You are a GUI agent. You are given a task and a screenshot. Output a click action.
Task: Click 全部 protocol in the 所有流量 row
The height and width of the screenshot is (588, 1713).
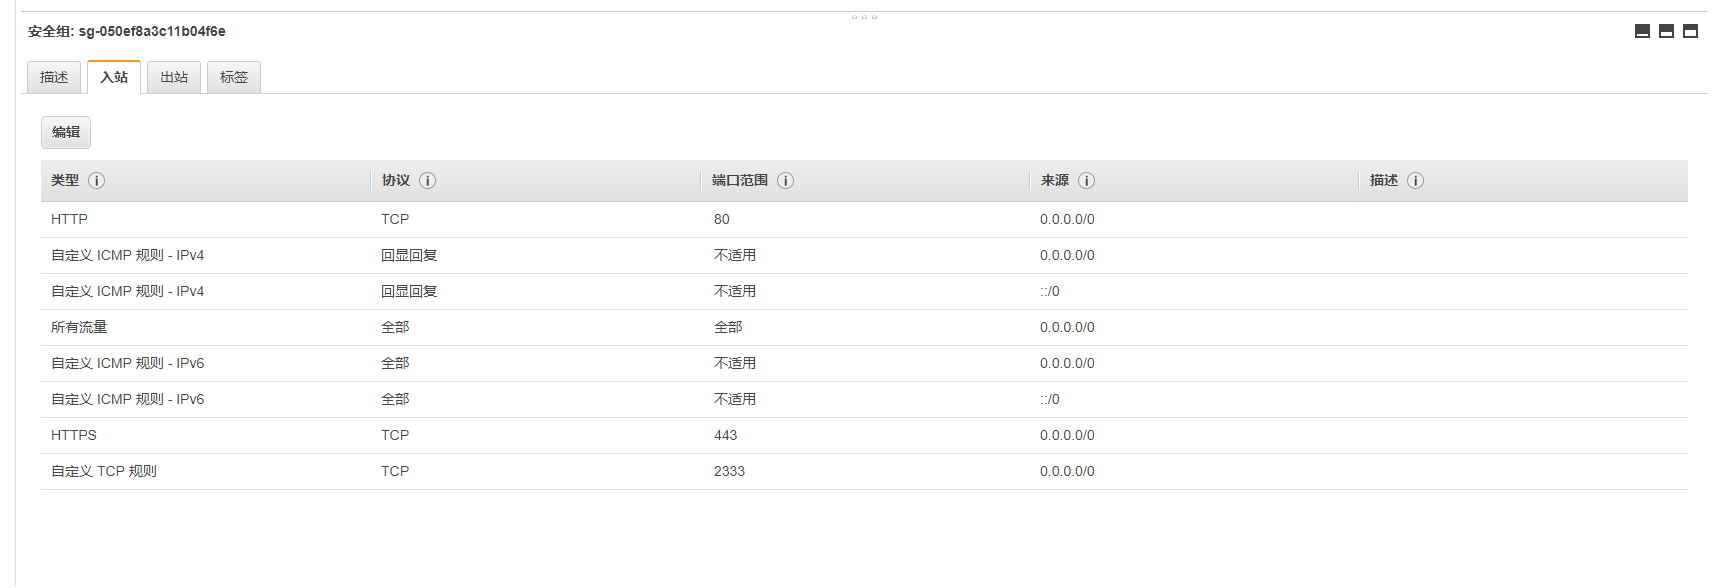(395, 327)
